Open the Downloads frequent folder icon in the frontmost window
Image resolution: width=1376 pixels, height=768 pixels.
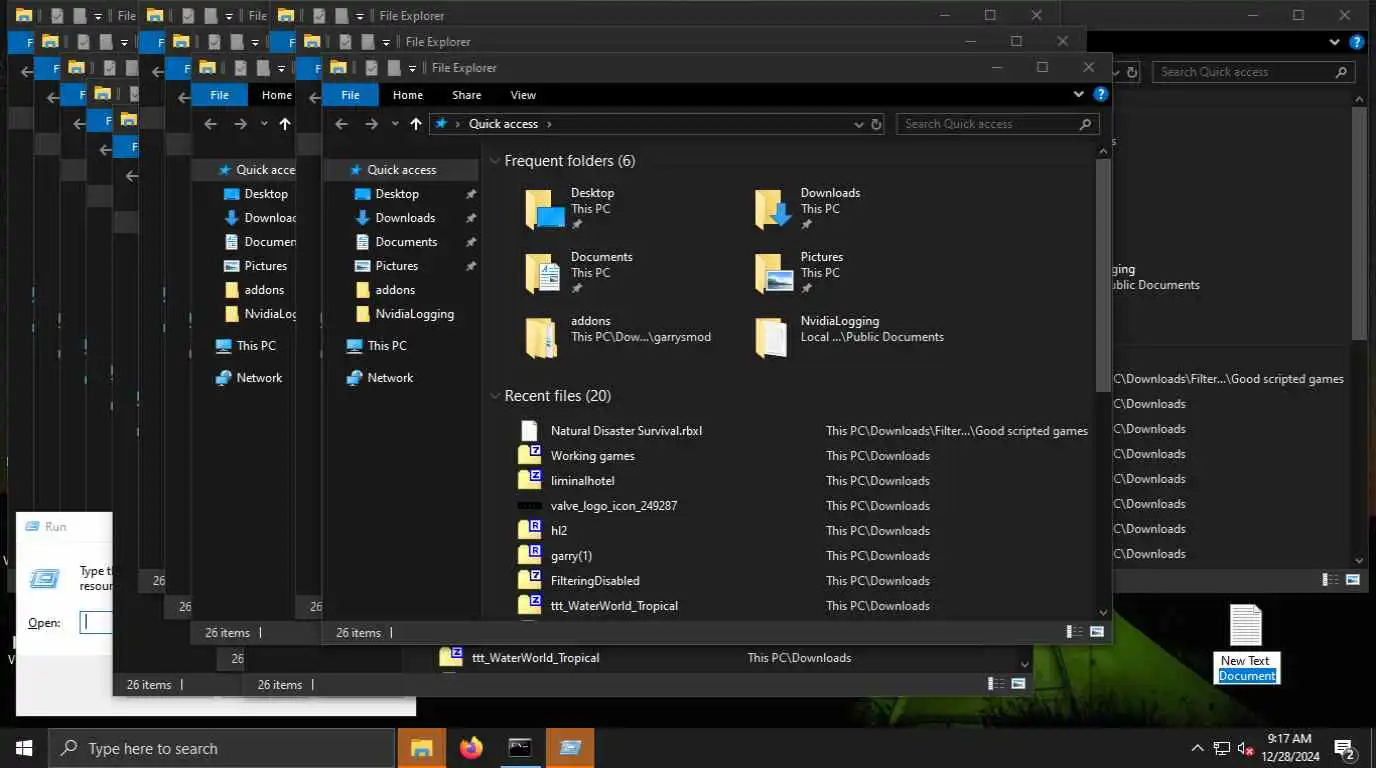[x=775, y=209]
